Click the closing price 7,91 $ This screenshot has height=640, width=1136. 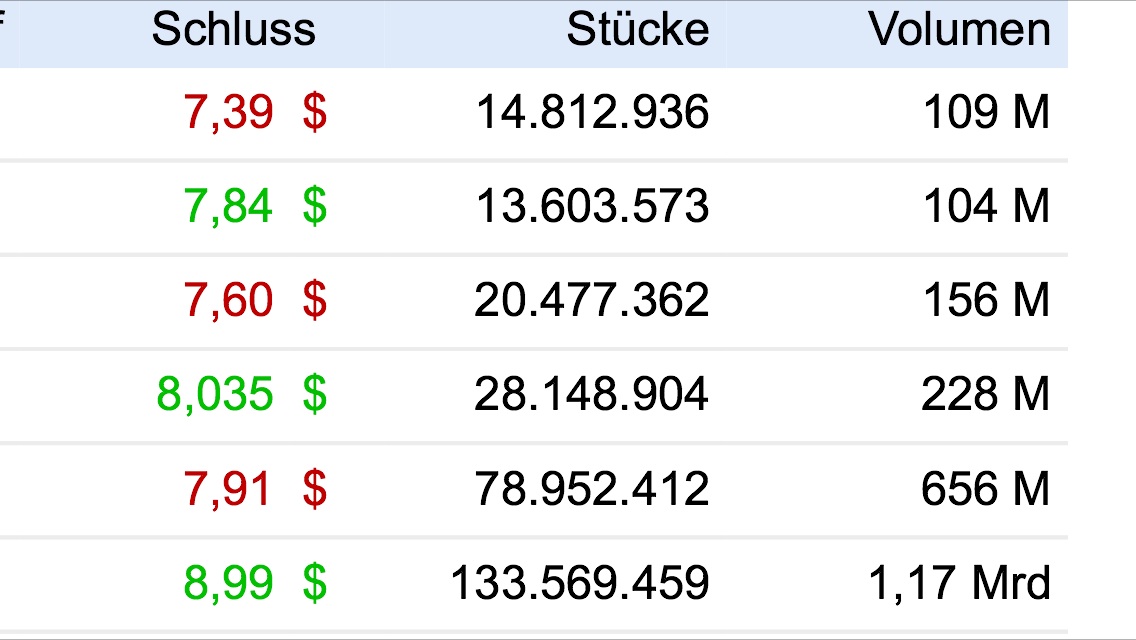[256, 489]
